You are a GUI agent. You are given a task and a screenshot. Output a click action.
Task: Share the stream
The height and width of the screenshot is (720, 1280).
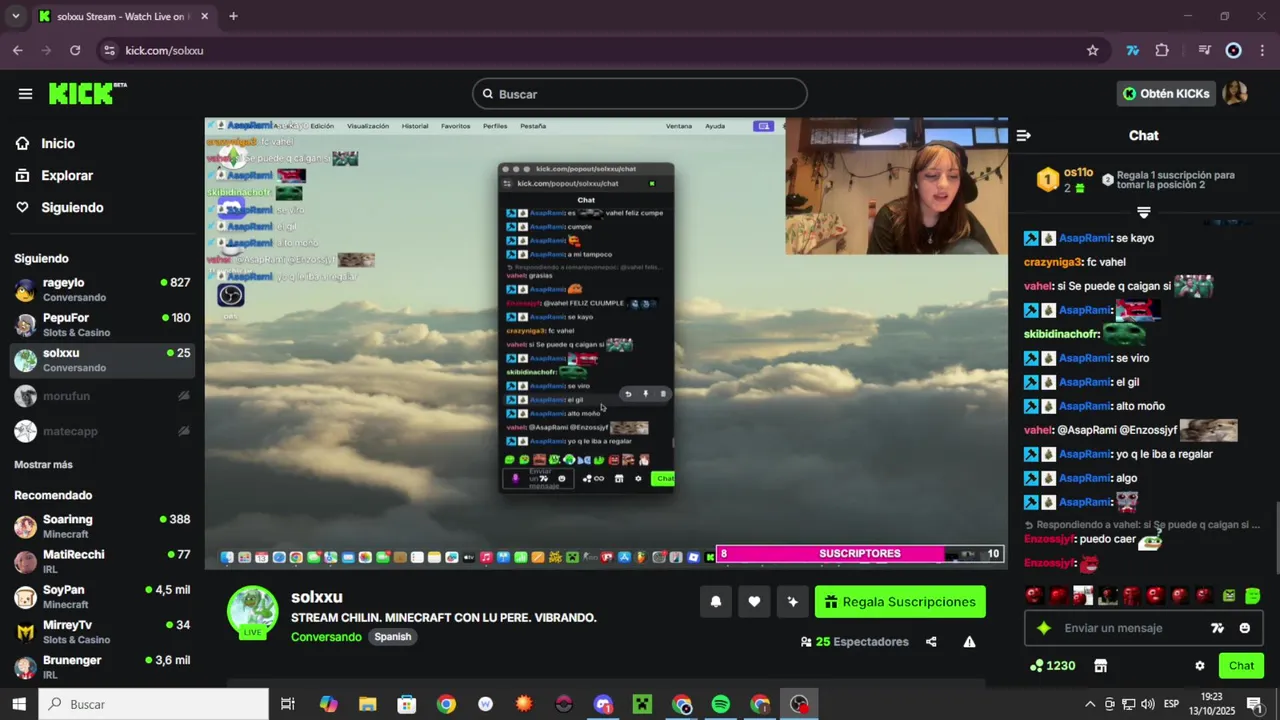click(x=931, y=642)
